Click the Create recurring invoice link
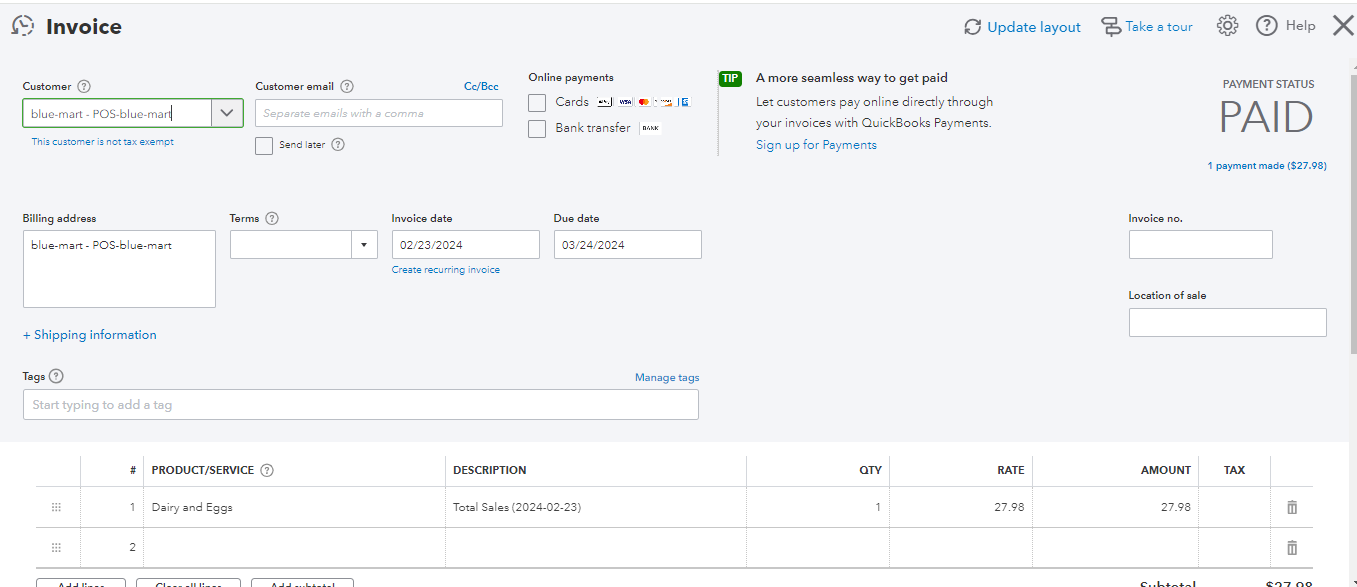This screenshot has height=587, width=1357. [x=446, y=270]
